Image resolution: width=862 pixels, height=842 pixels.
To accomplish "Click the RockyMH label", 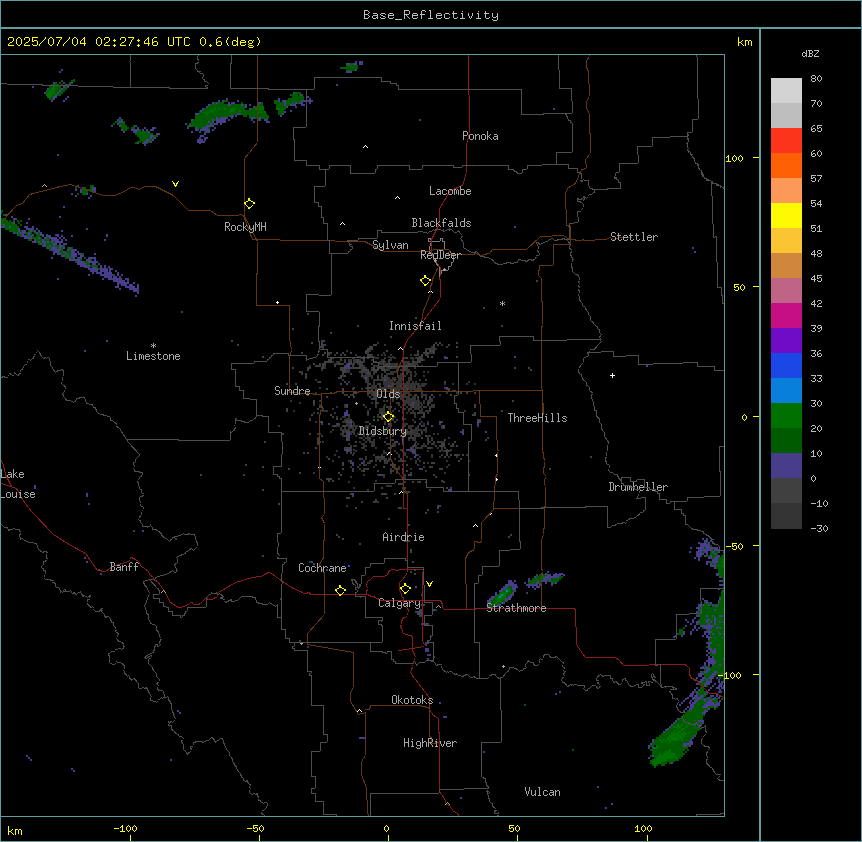I will (245, 227).
